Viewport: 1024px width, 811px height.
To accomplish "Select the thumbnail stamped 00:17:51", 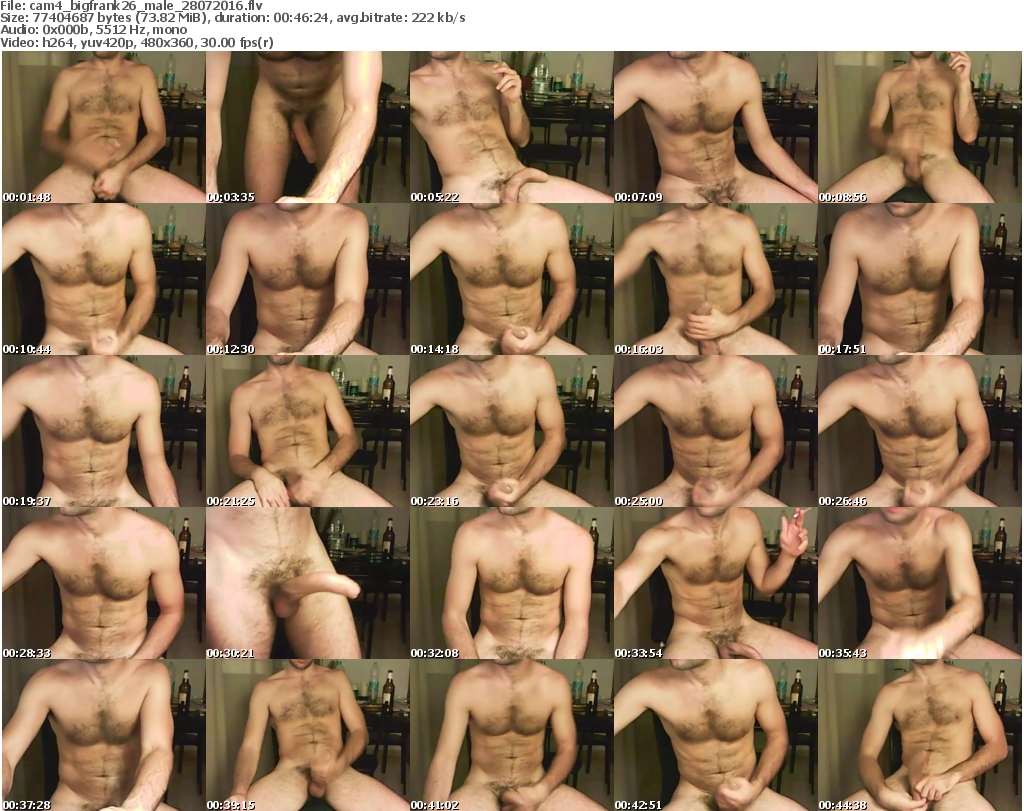I will pyautogui.click(x=920, y=279).
